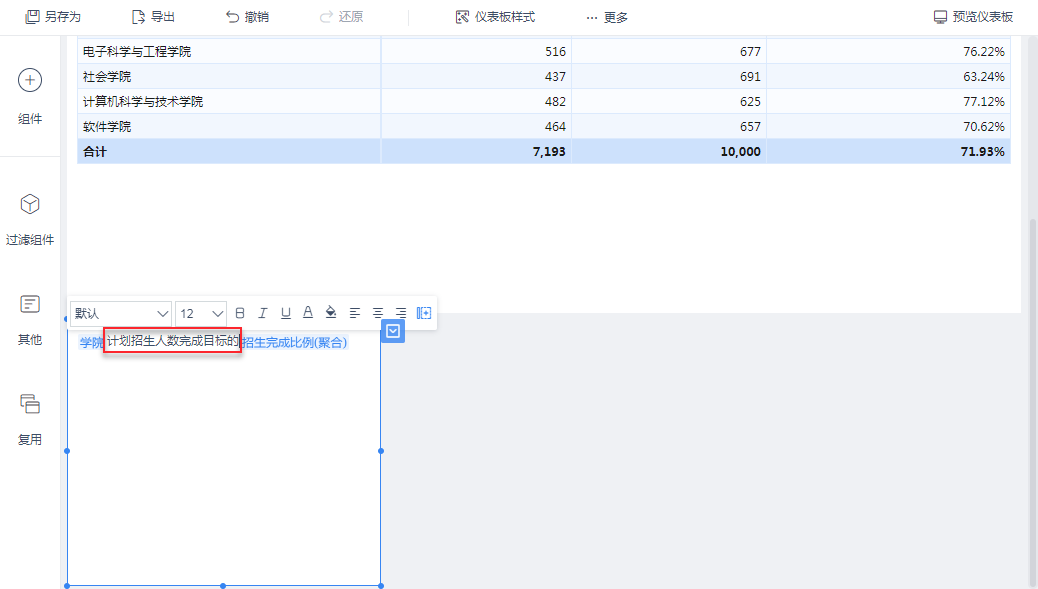Open the text component dropdown arrow
The width and height of the screenshot is (1038, 589).
[393, 331]
